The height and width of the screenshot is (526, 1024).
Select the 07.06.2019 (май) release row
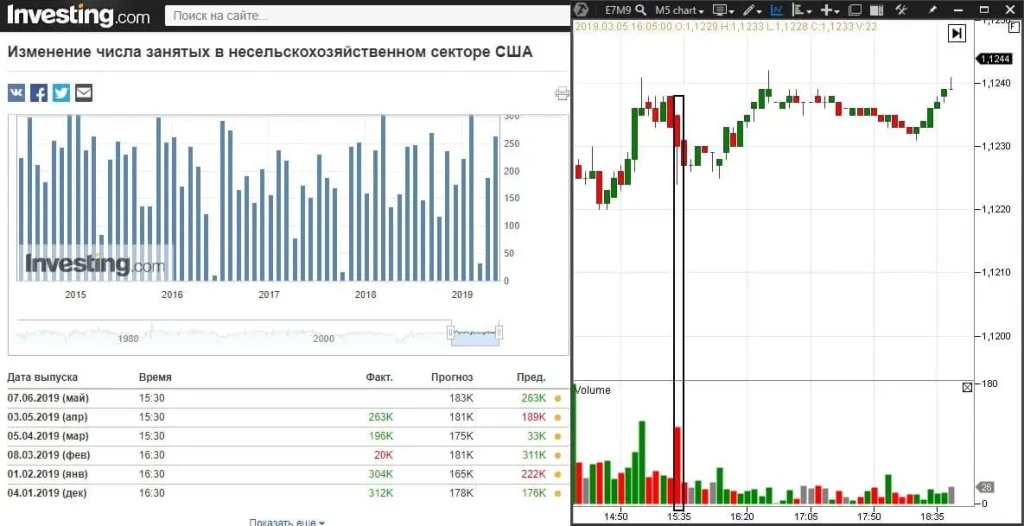tap(285, 398)
